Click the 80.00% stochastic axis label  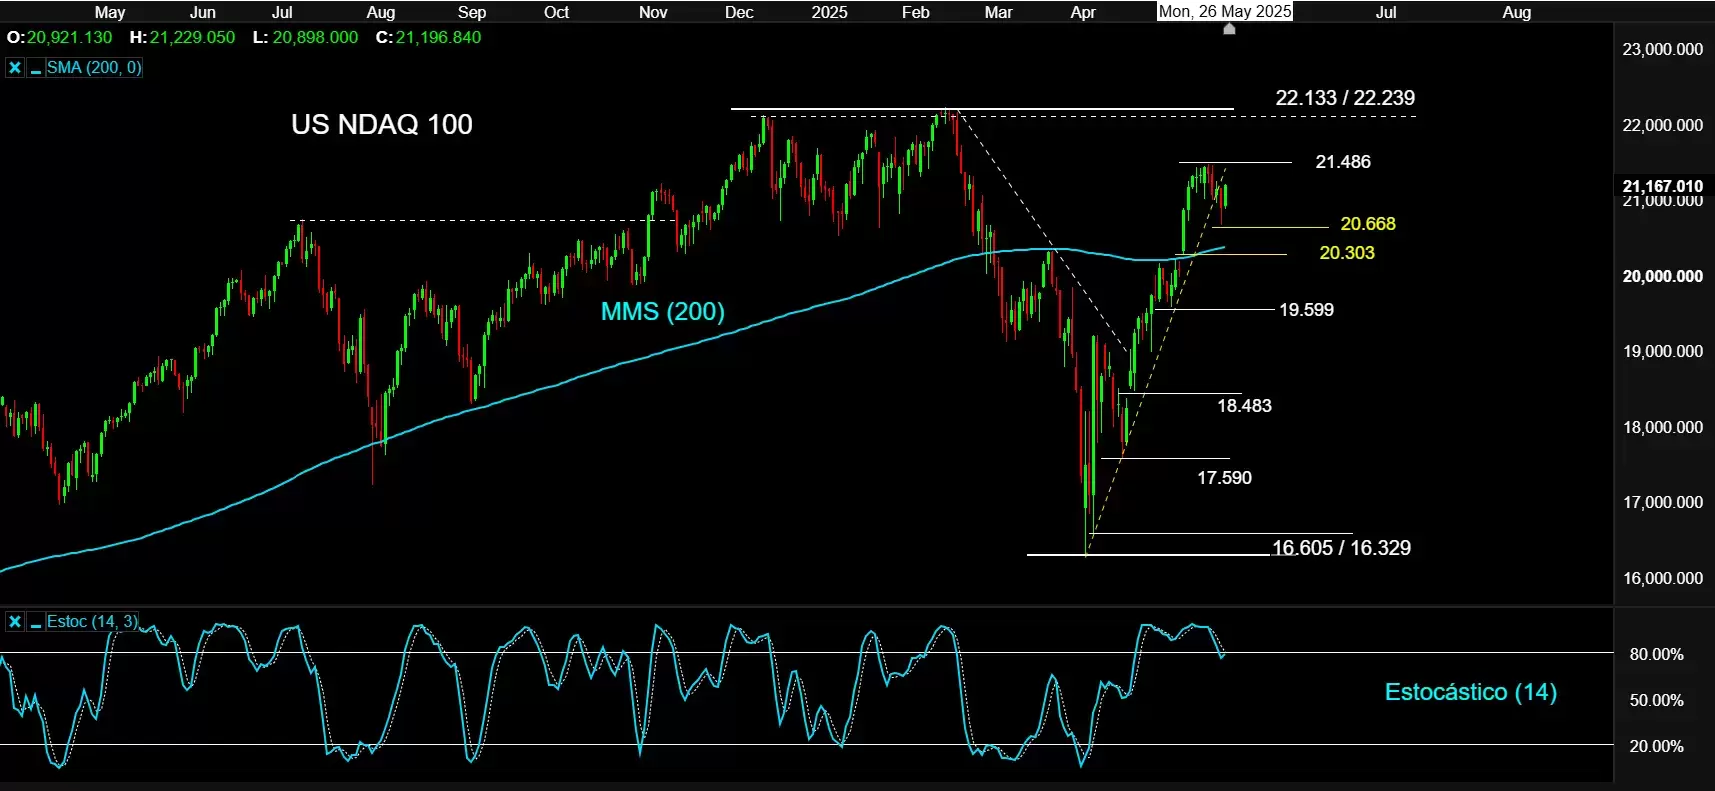click(1657, 654)
